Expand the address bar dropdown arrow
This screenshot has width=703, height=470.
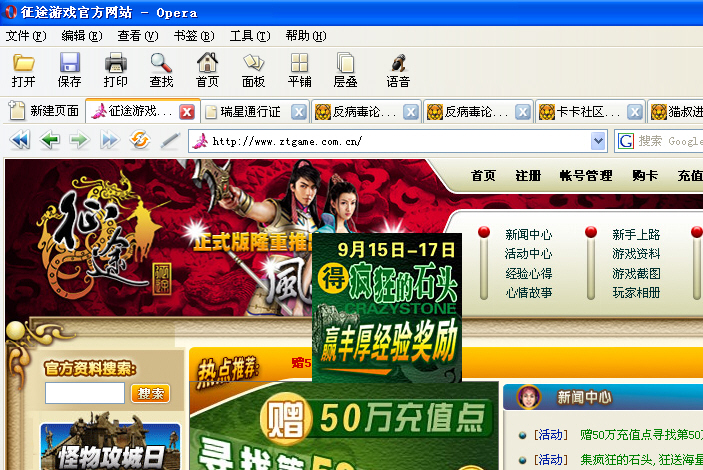598,141
